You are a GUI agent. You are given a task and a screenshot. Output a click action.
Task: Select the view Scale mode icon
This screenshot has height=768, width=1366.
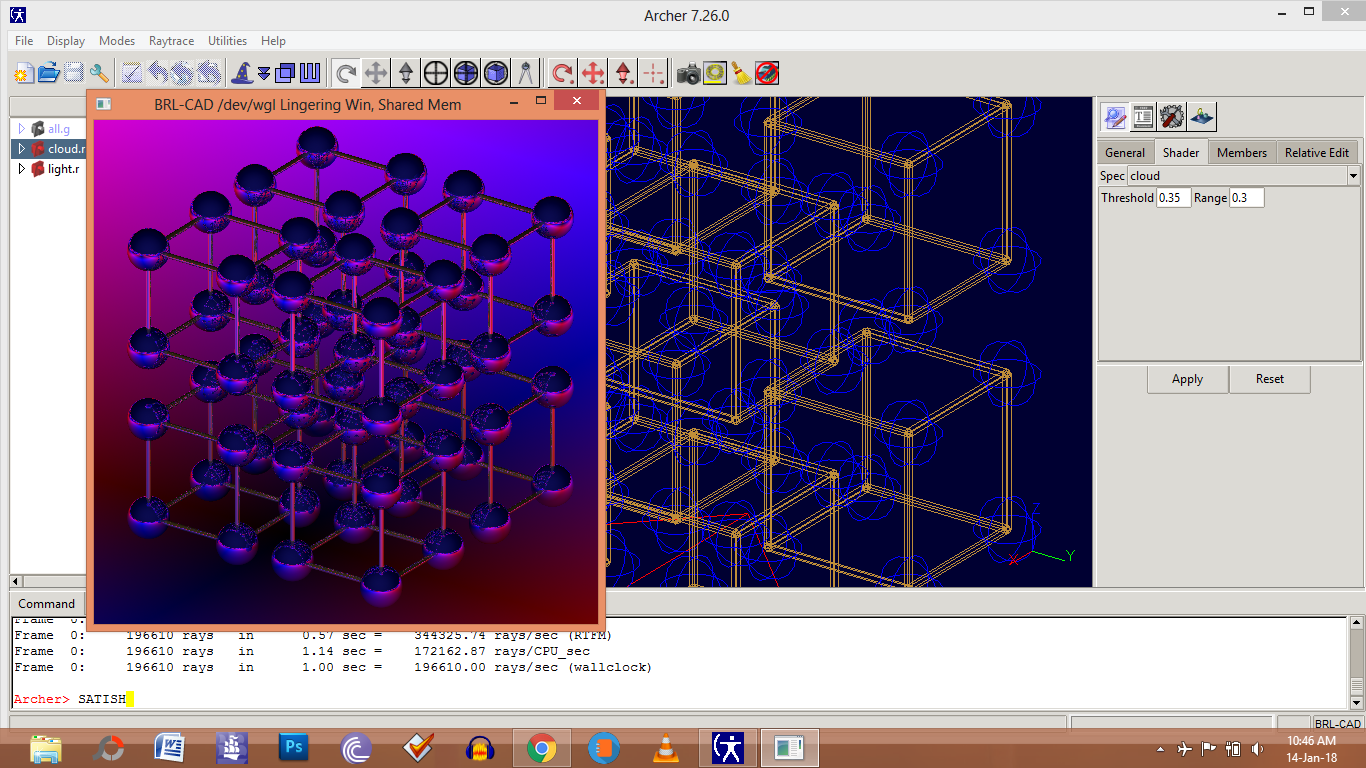[406, 73]
